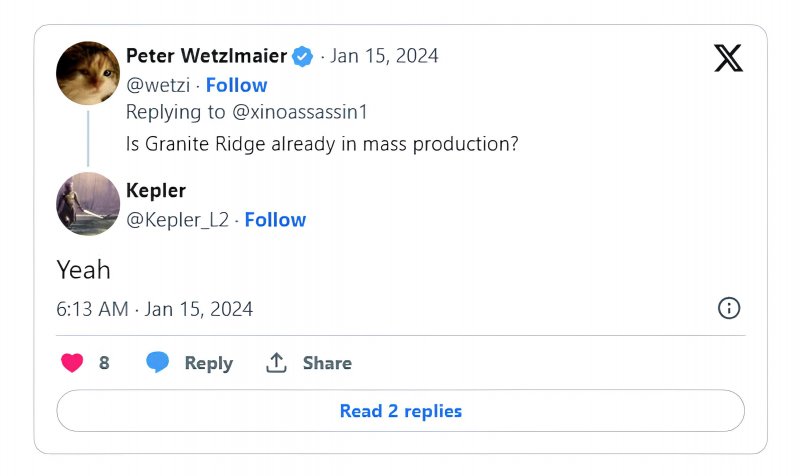The height and width of the screenshot is (476, 800).
Task: Open the Peter Wetzlmaier display name
Action: [x=206, y=55]
